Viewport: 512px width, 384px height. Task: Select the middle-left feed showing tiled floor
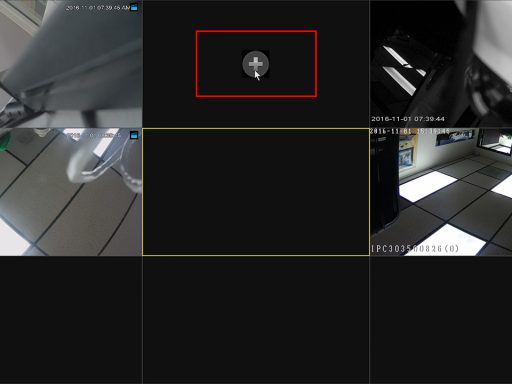[71, 192]
